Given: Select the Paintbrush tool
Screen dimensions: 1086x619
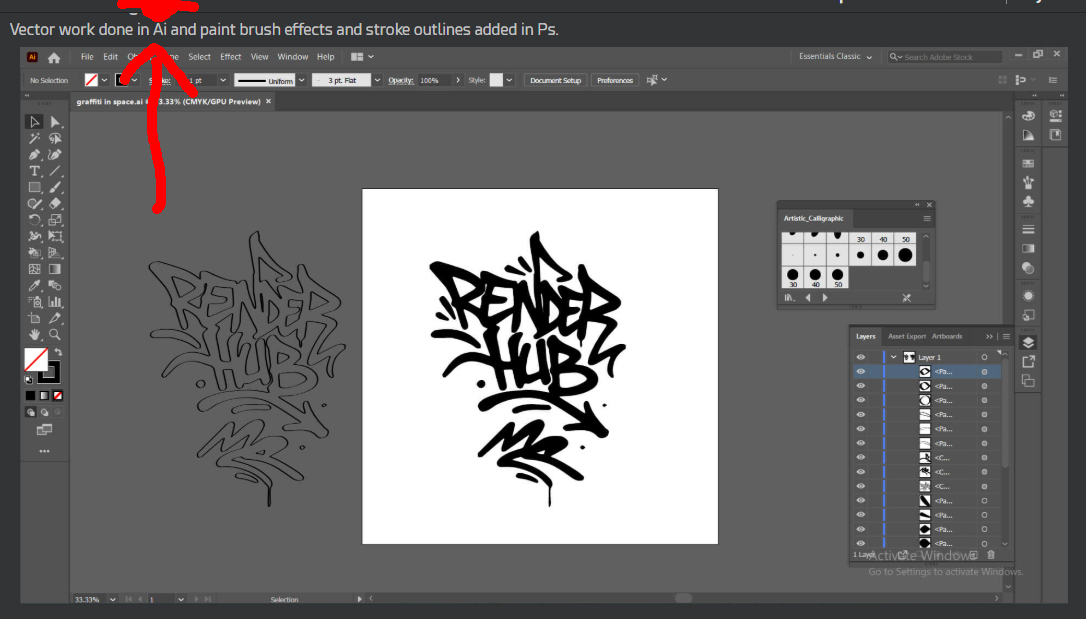Looking at the screenshot, I should point(55,188).
